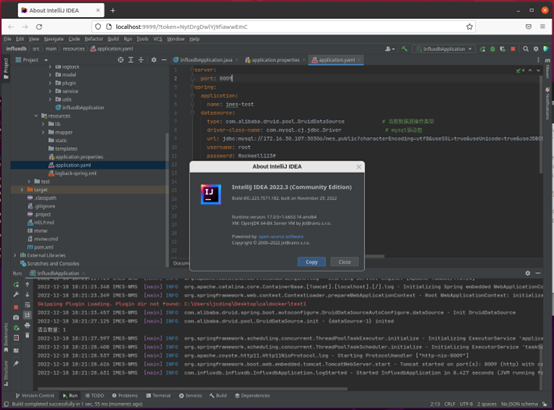Screen dimensions: 554x410
Task: Hide the Project panel with the minus icon
Action: click(164, 60)
